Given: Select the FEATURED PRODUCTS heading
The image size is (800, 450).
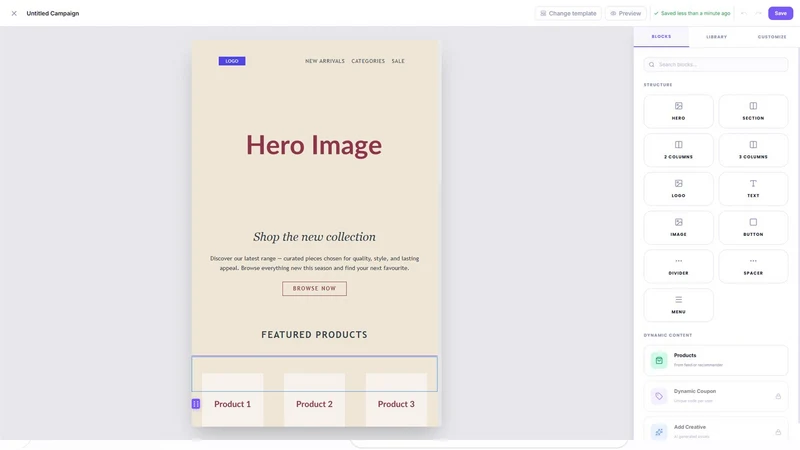Looking at the screenshot, I should click(314, 335).
